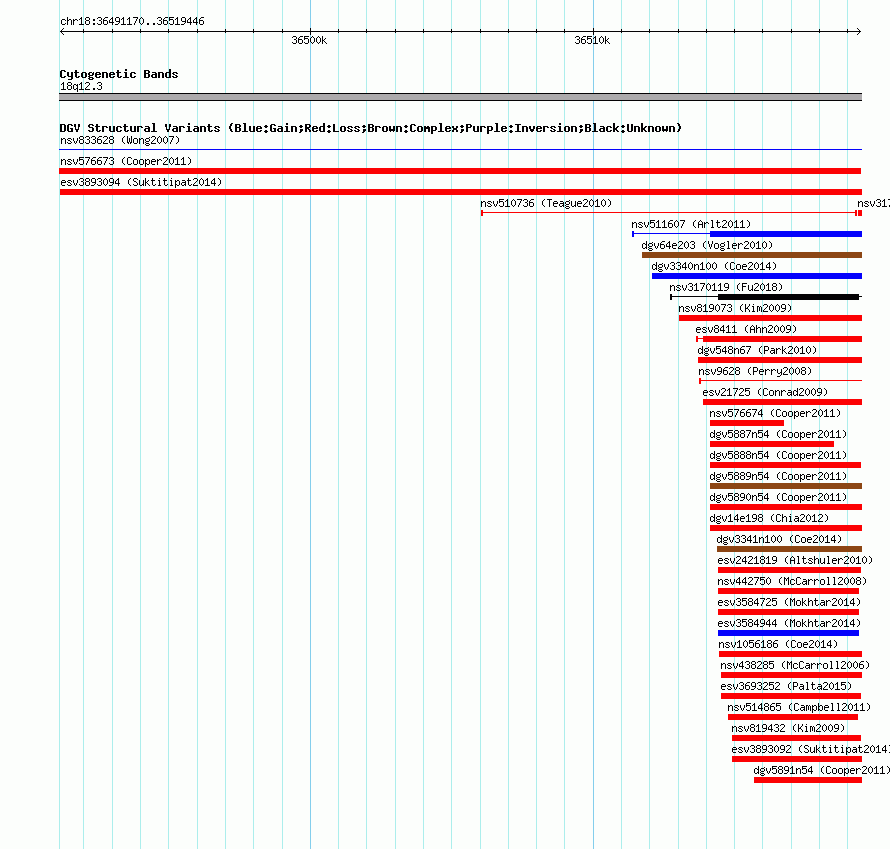Viewport: 890px width, 849px height.
Task: Click the nsv3170119 (Fu2018) black bar
Action: [788, 297]
